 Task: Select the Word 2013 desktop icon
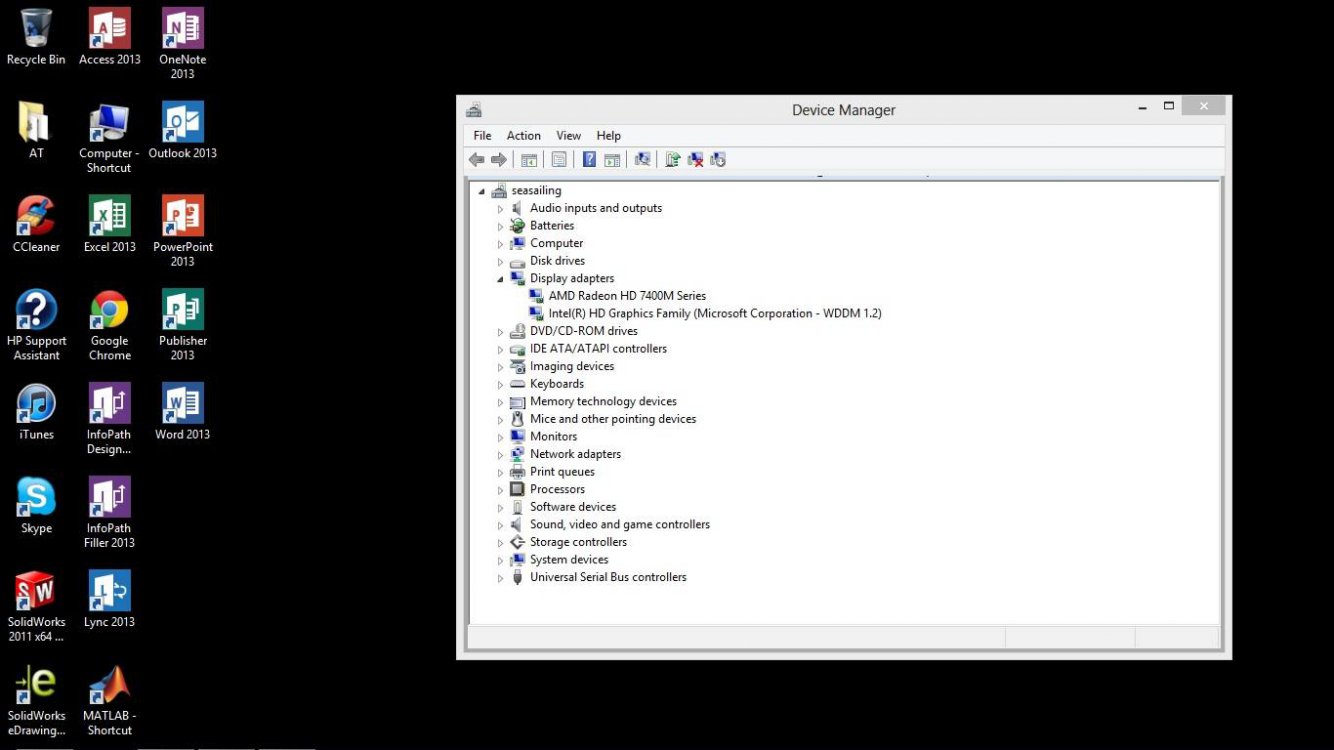point(182,412)
